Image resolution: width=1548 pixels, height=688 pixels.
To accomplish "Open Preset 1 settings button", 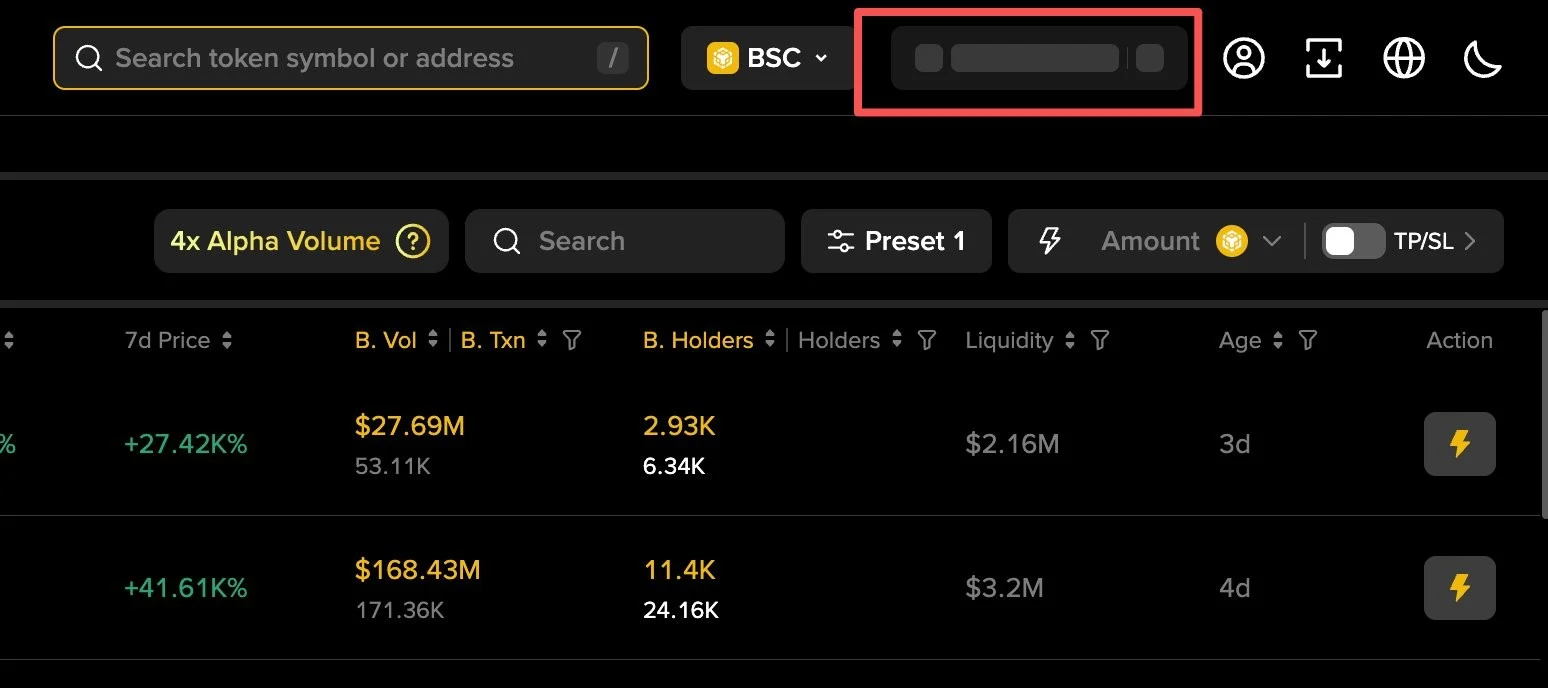I will click(896, 241).
